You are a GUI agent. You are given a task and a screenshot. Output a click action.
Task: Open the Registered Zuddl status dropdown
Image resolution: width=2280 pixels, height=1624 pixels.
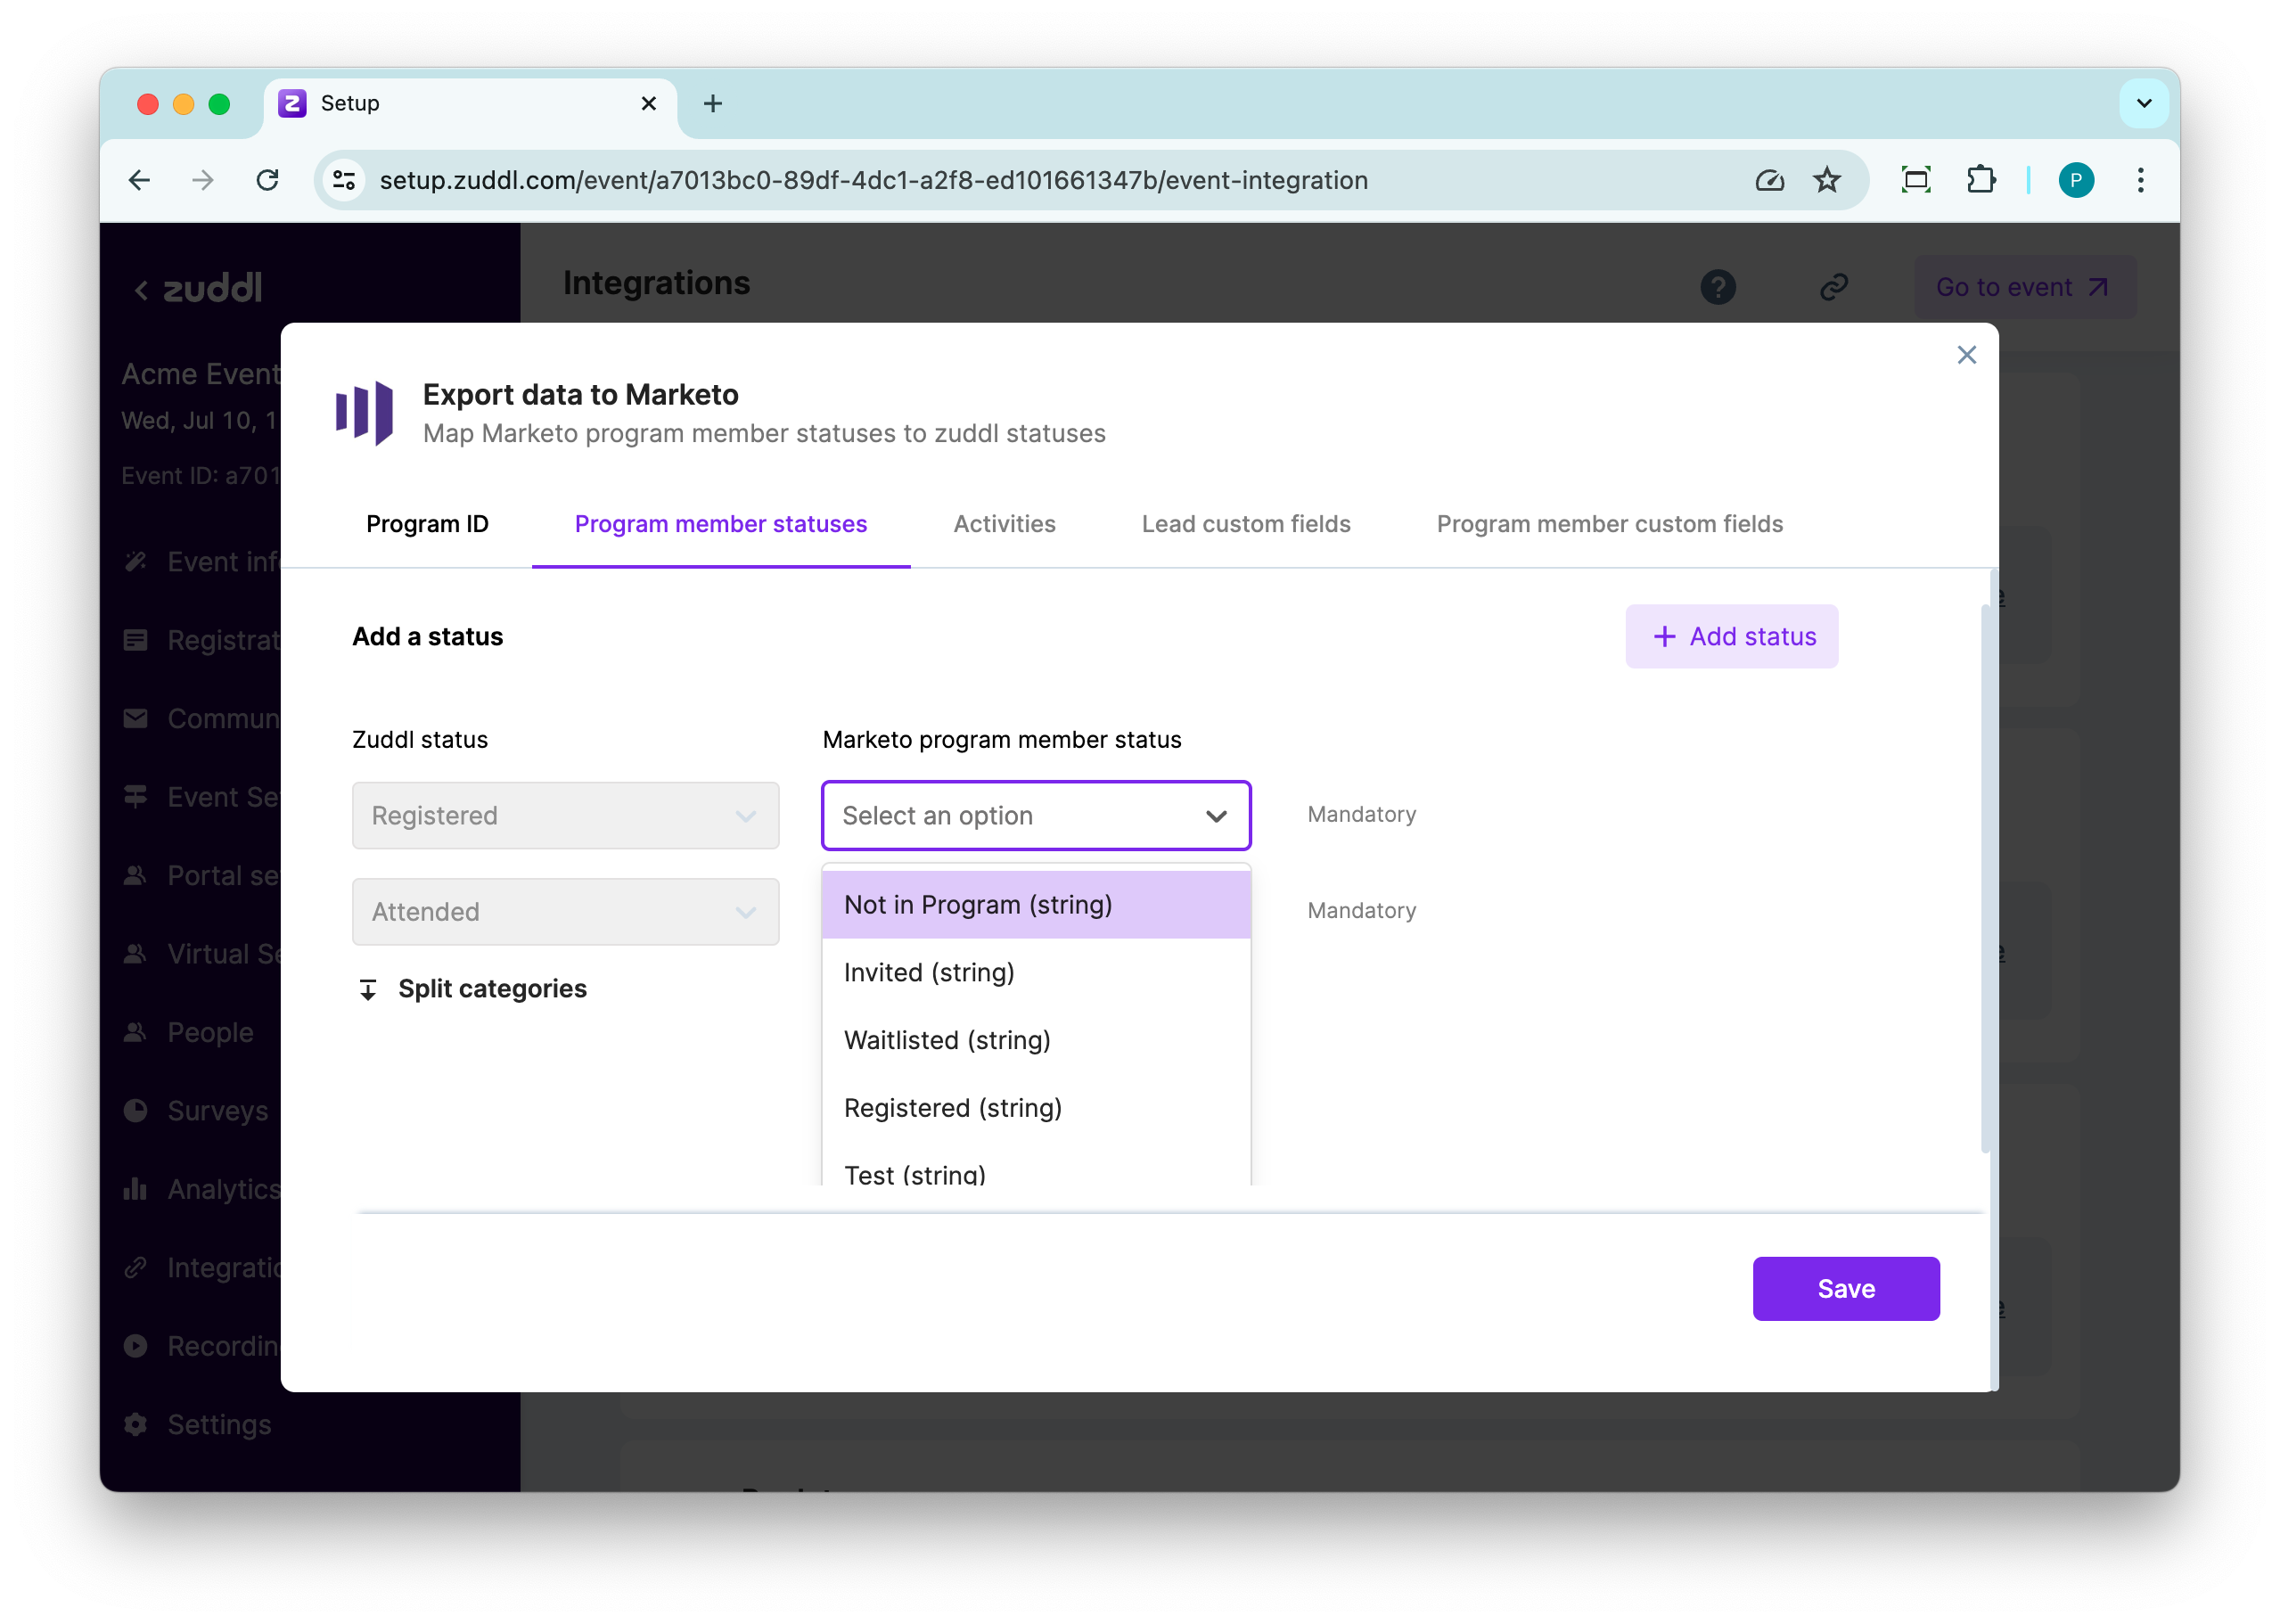[x=565, y=816]
